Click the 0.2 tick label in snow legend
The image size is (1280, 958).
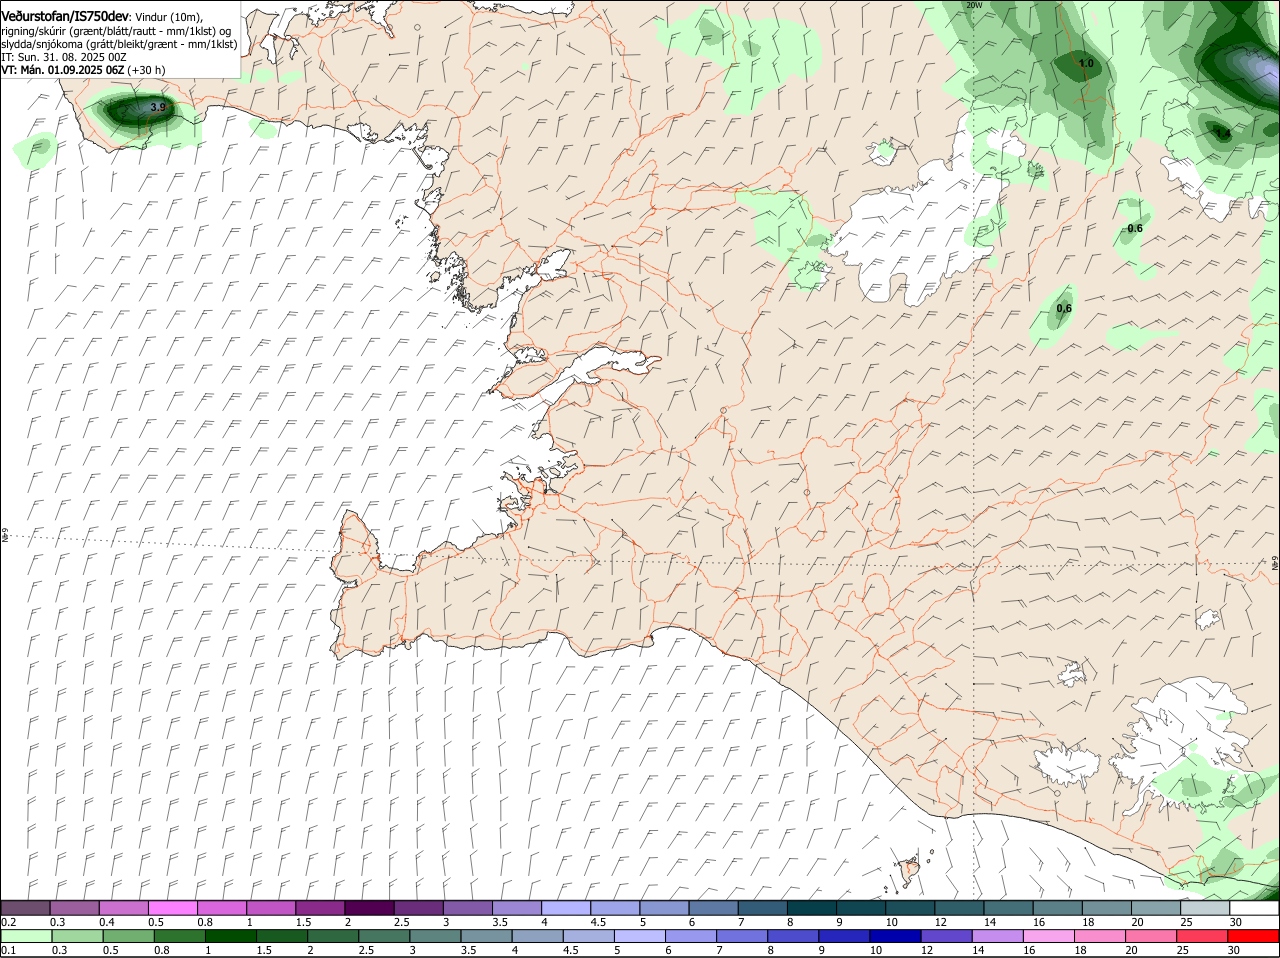[8, 922]
